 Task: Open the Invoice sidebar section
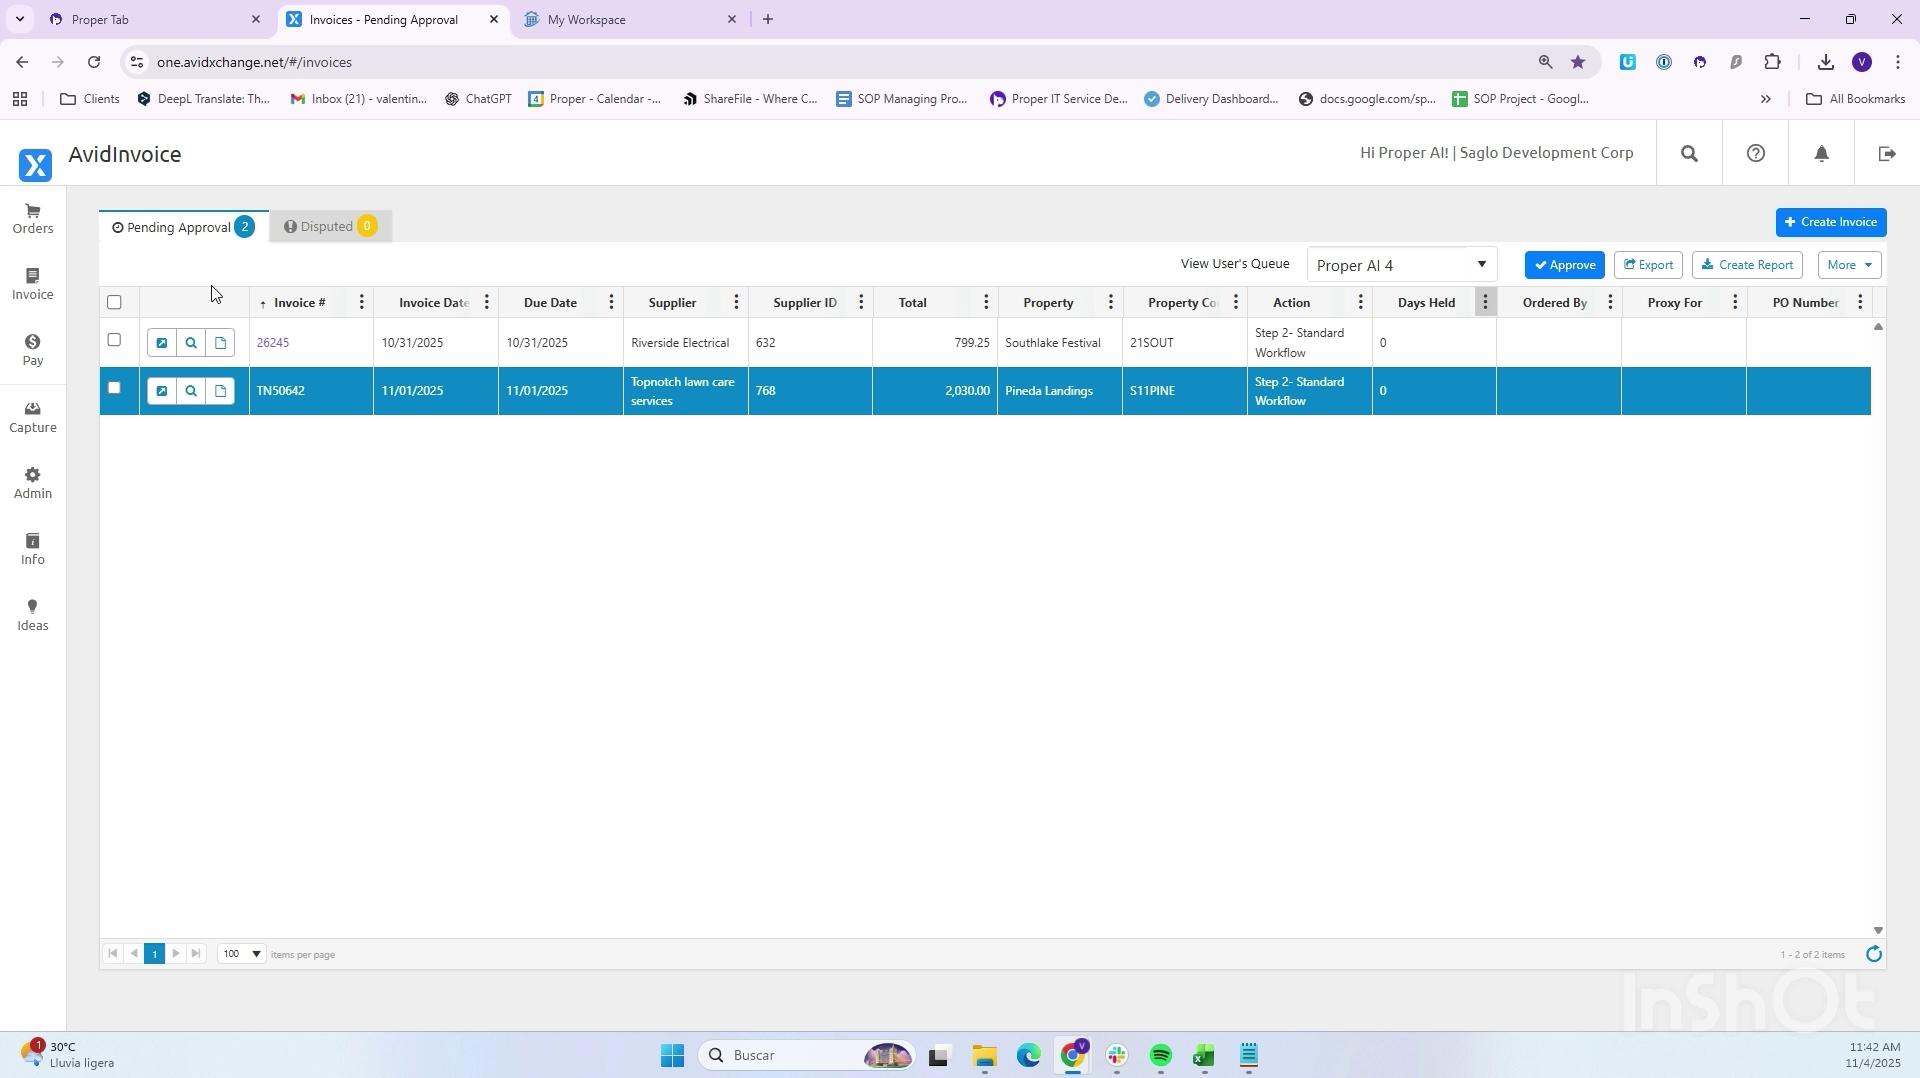click(x=33, y=284)
